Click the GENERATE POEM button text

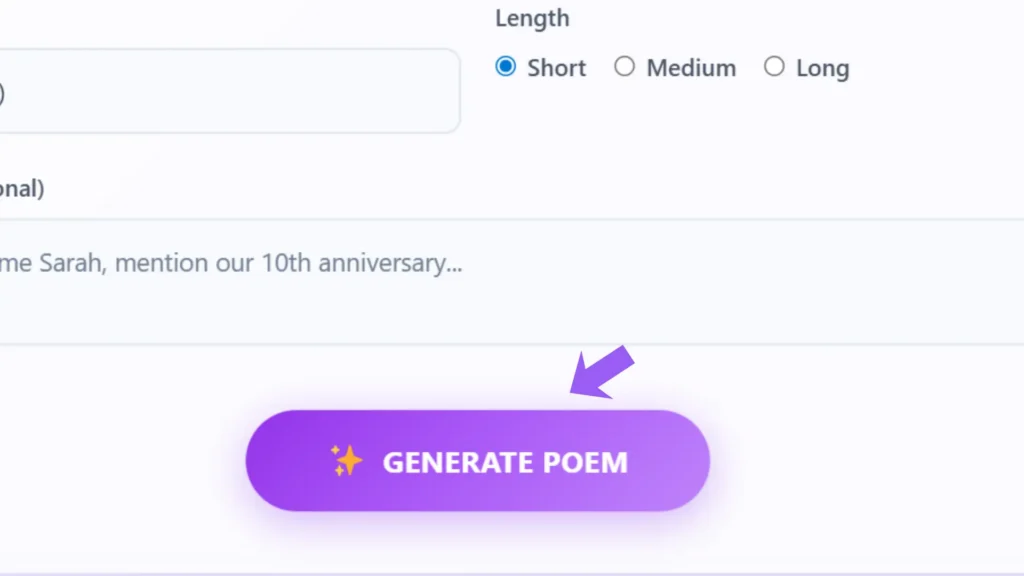pos(505,461)
